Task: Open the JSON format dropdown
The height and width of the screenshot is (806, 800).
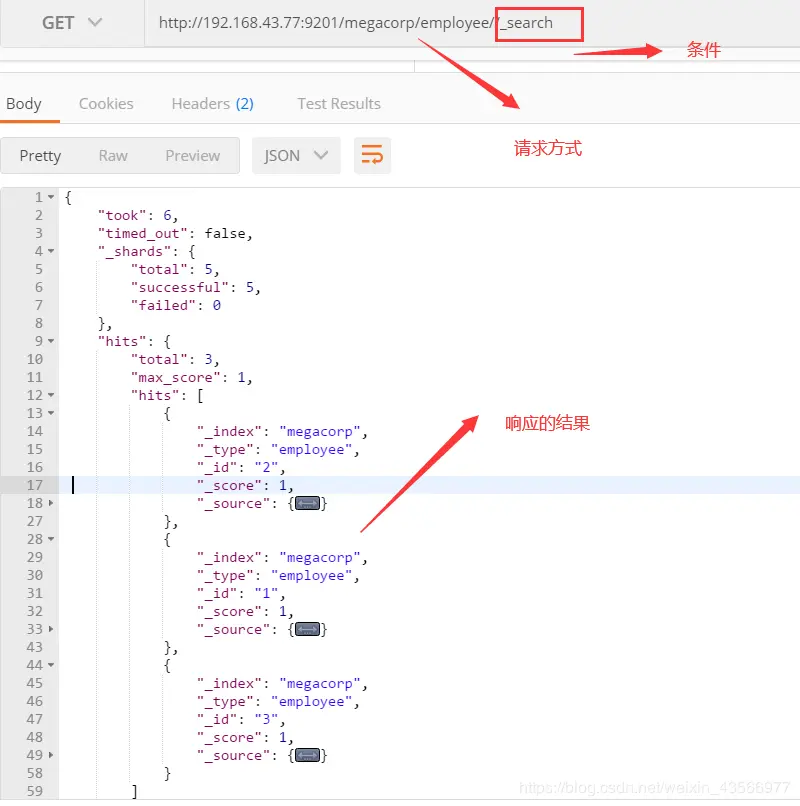Action: pos(296,156)
